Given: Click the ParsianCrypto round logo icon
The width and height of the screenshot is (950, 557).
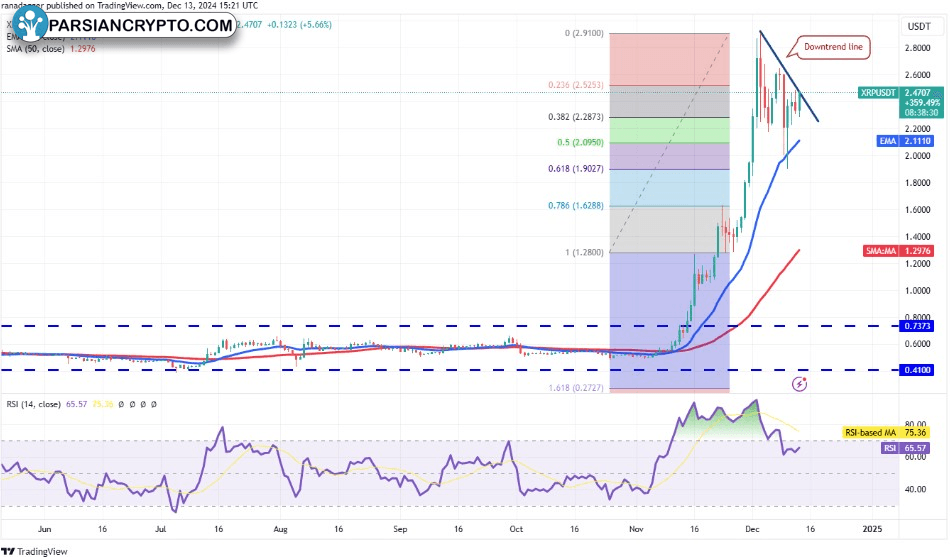Looking at the screenshot, I should (x=30, y=25).
